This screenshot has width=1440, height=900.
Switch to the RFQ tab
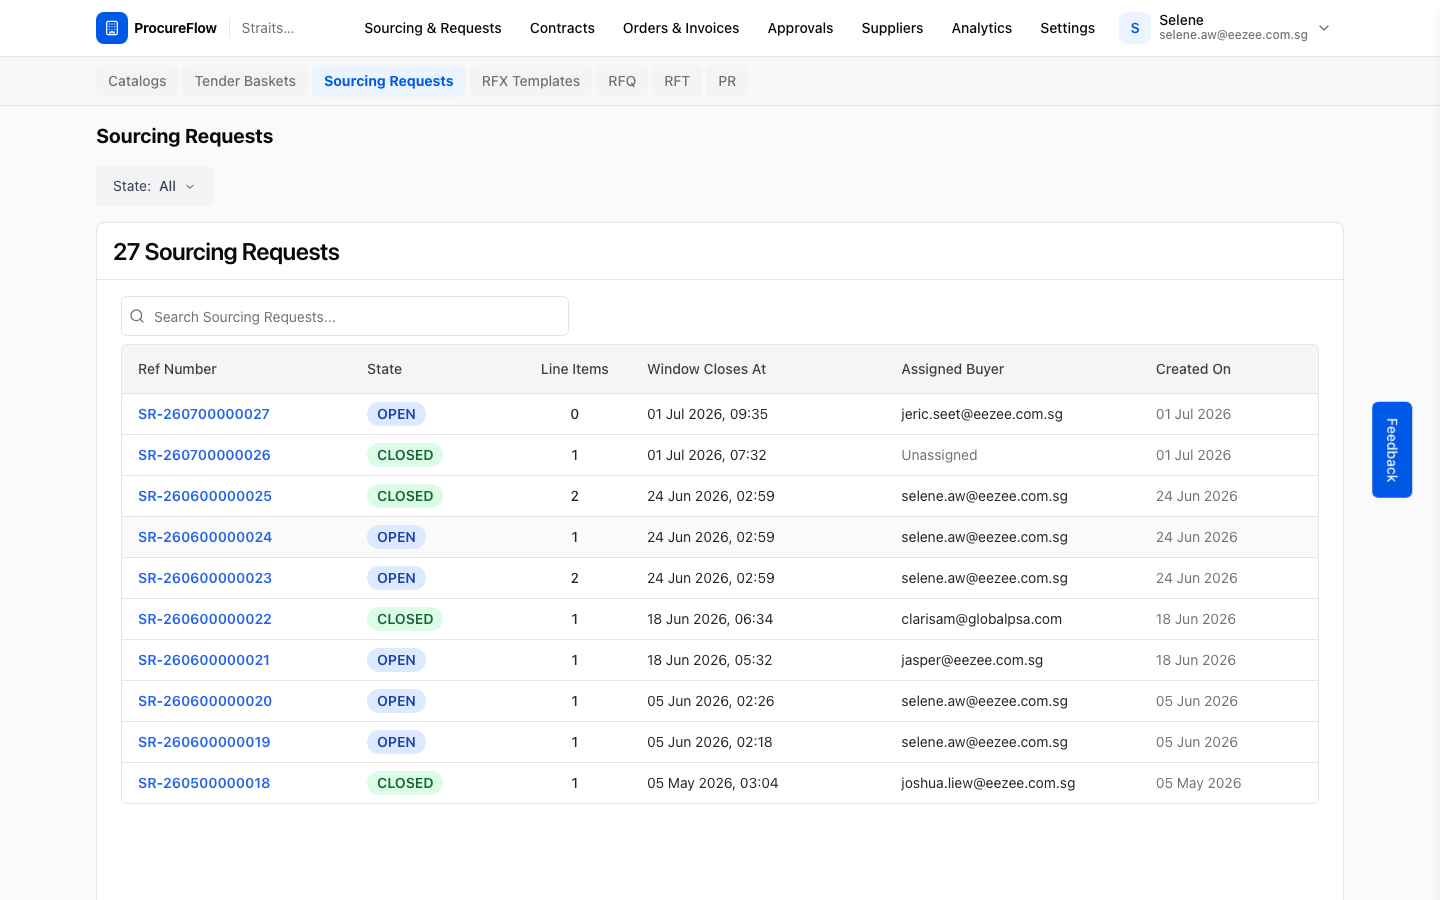pos(622,81)
